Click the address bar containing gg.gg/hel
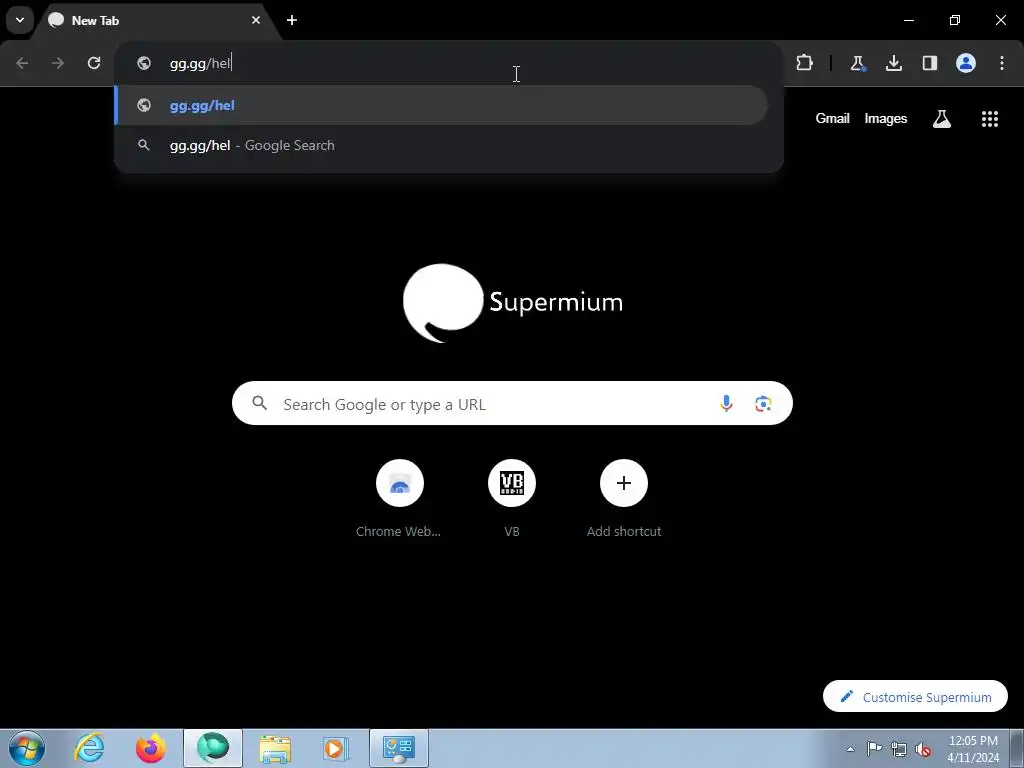Image resolution: width=1024 pixels, height=768 pixels. [448, 63]
